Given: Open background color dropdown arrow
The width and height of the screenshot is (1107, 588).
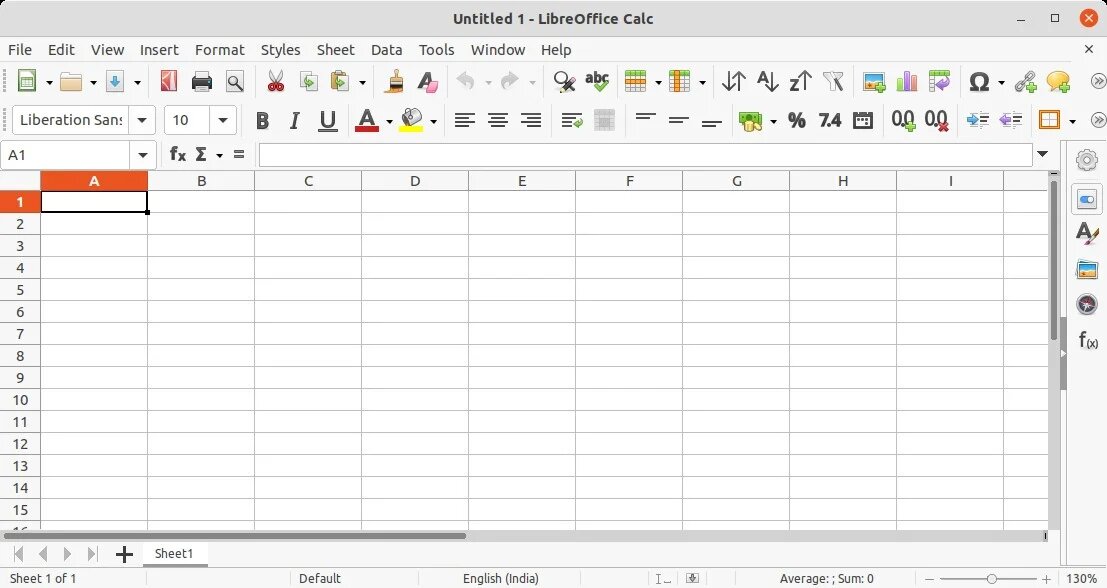Looking at the screenshot, I should (x=433, y=121).
